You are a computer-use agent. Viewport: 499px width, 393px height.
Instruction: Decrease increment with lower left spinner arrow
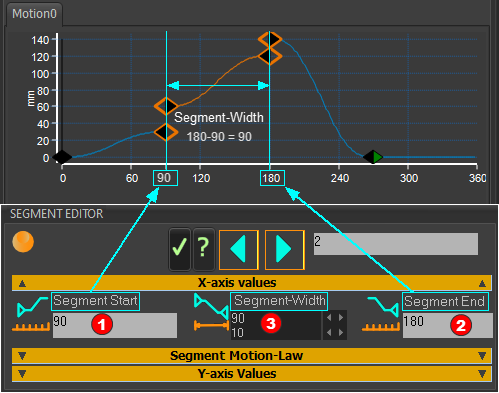click(329, 332)
